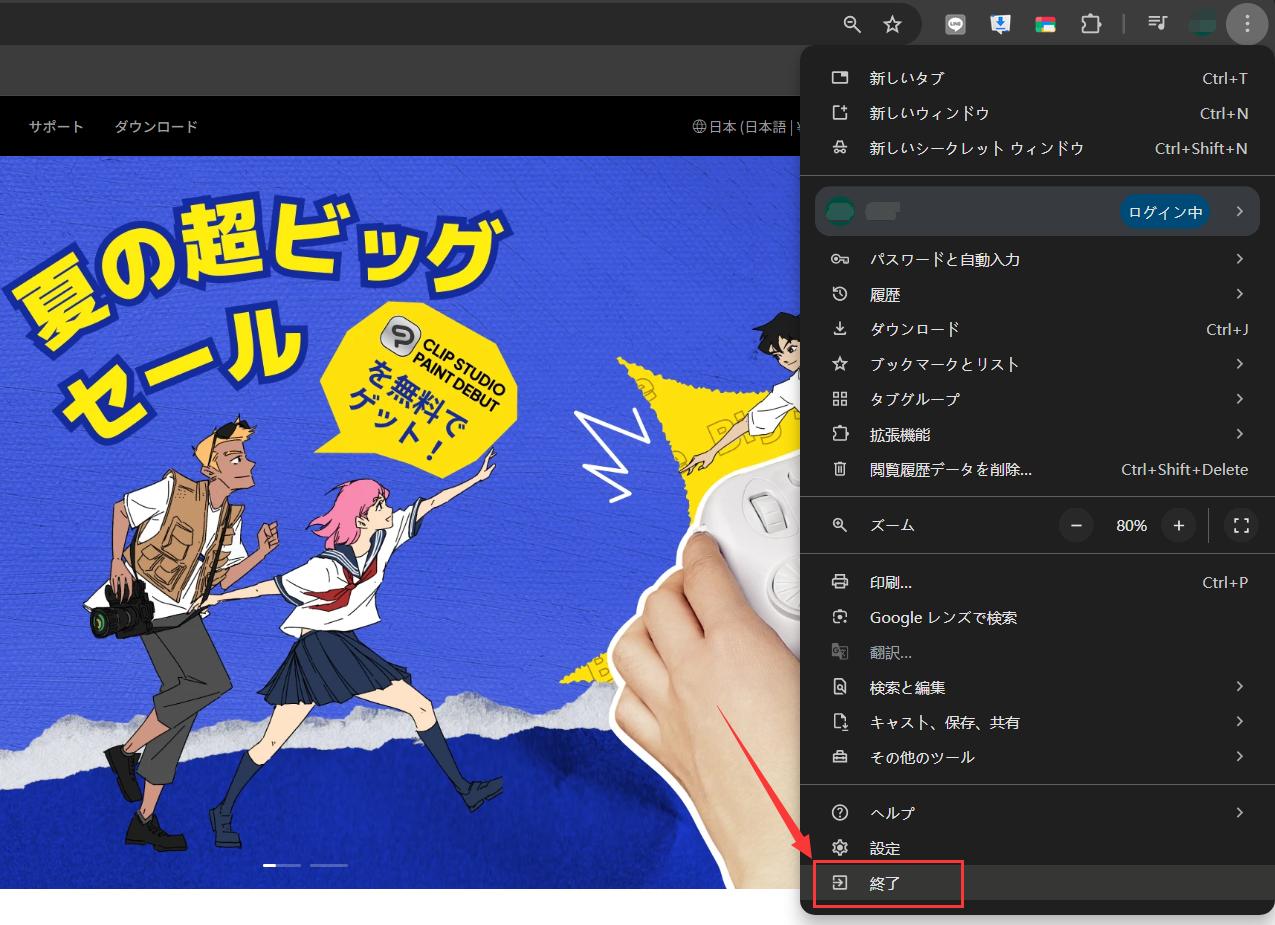Open the ダウンロード link in page header
The width and height of the screenshot is (1275, 925).
156,126
